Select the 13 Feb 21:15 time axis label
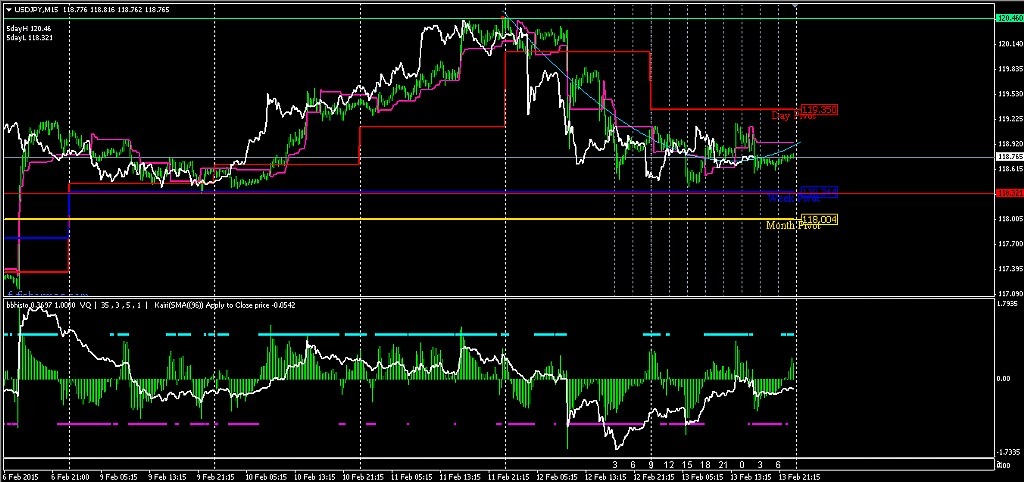This screenshot has height=482, width=1024. click(799, 476)
